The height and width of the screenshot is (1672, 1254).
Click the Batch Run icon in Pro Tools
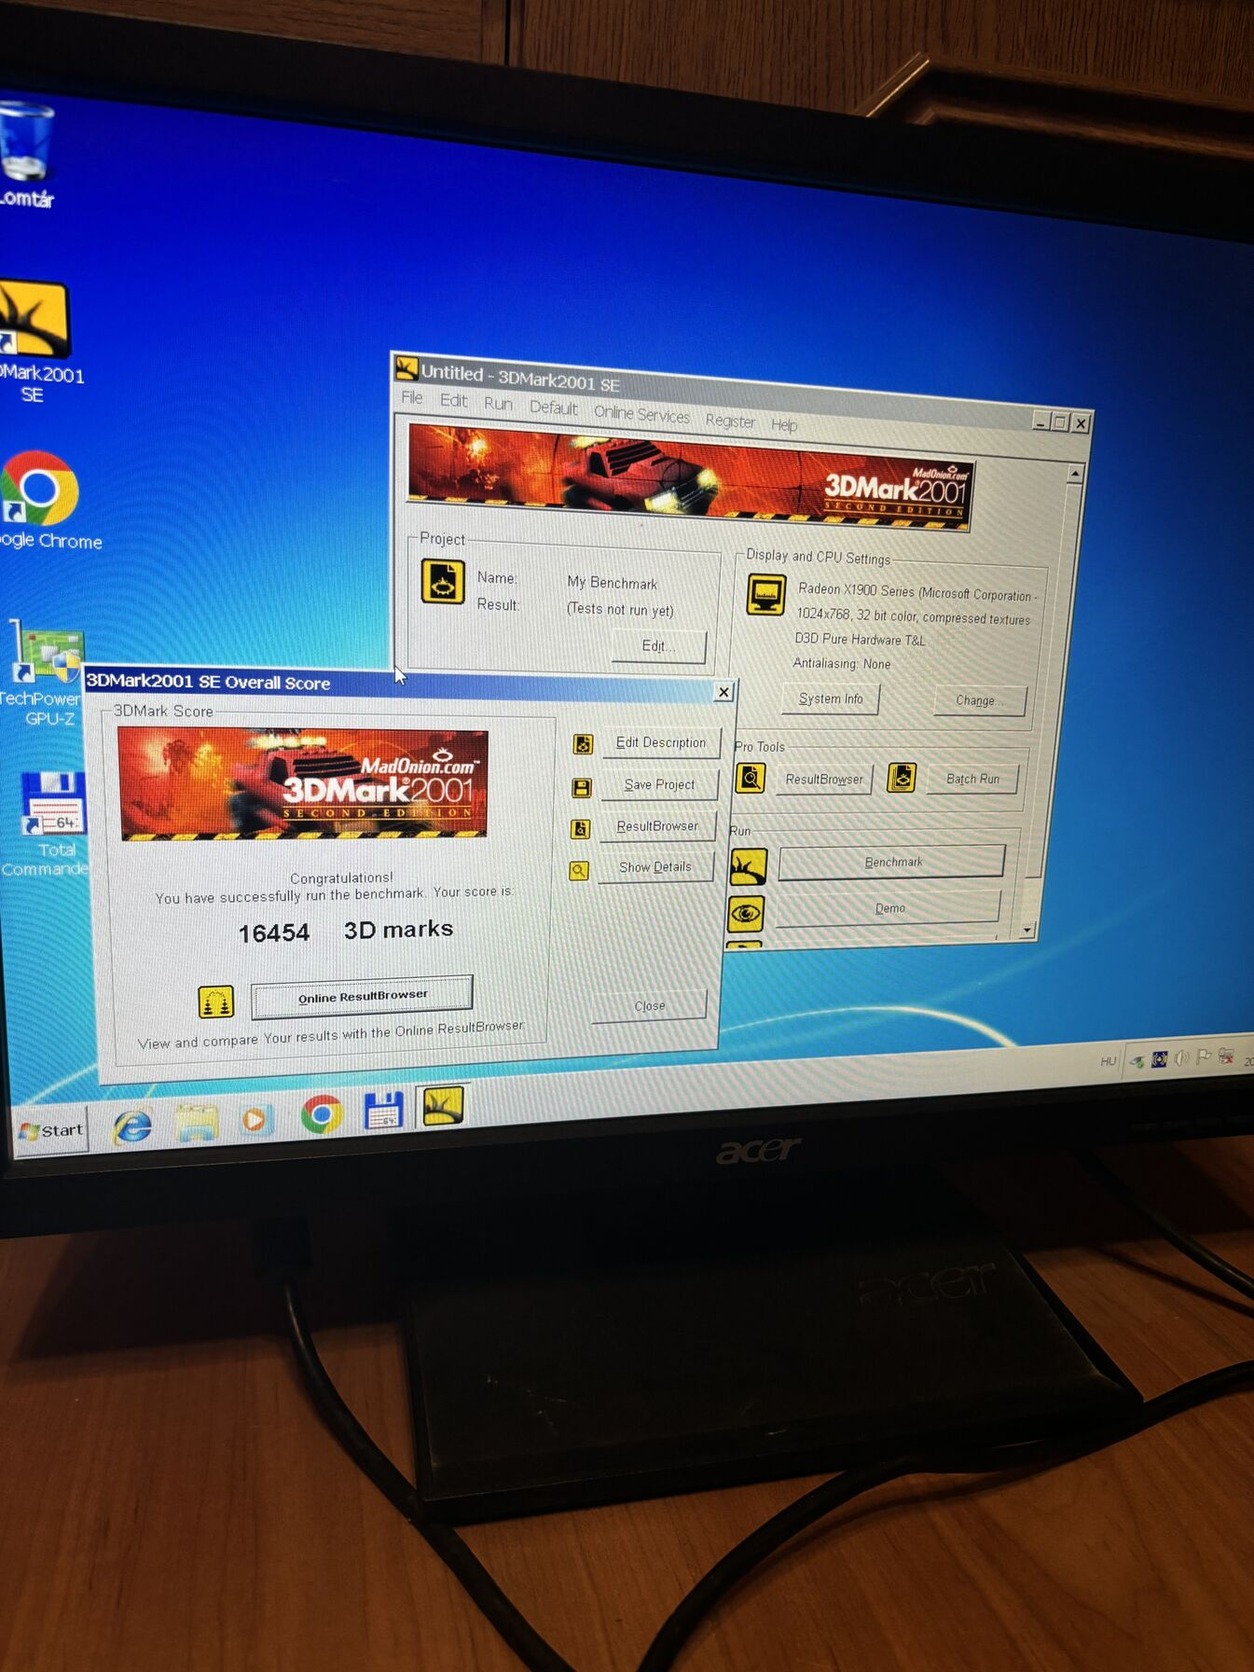point(902,777)
